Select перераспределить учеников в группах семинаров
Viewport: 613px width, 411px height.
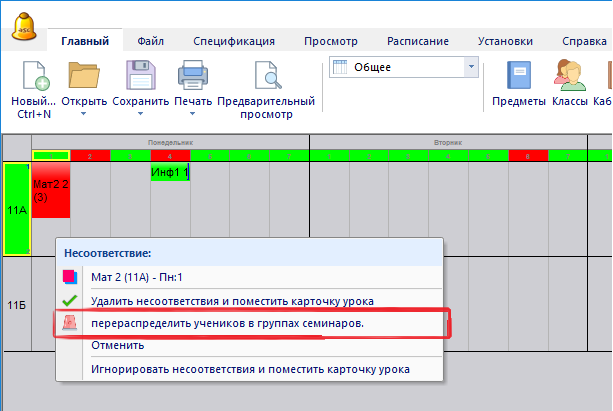(227, 323)
